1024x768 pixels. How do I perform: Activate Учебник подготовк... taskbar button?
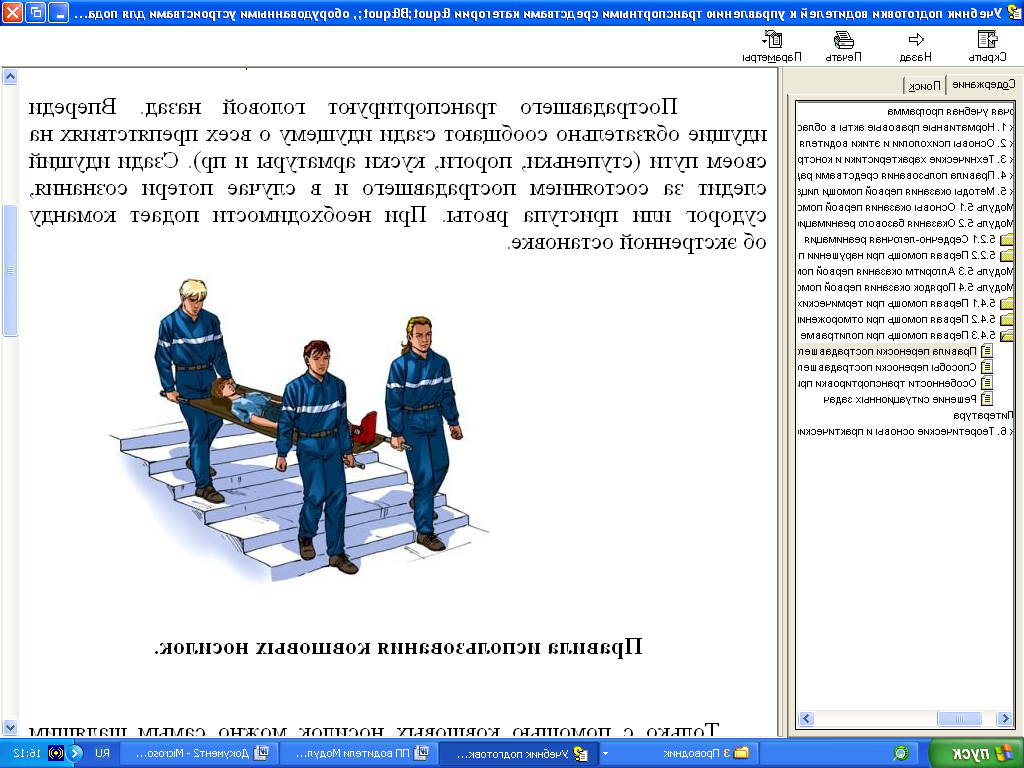coord(519,754)
